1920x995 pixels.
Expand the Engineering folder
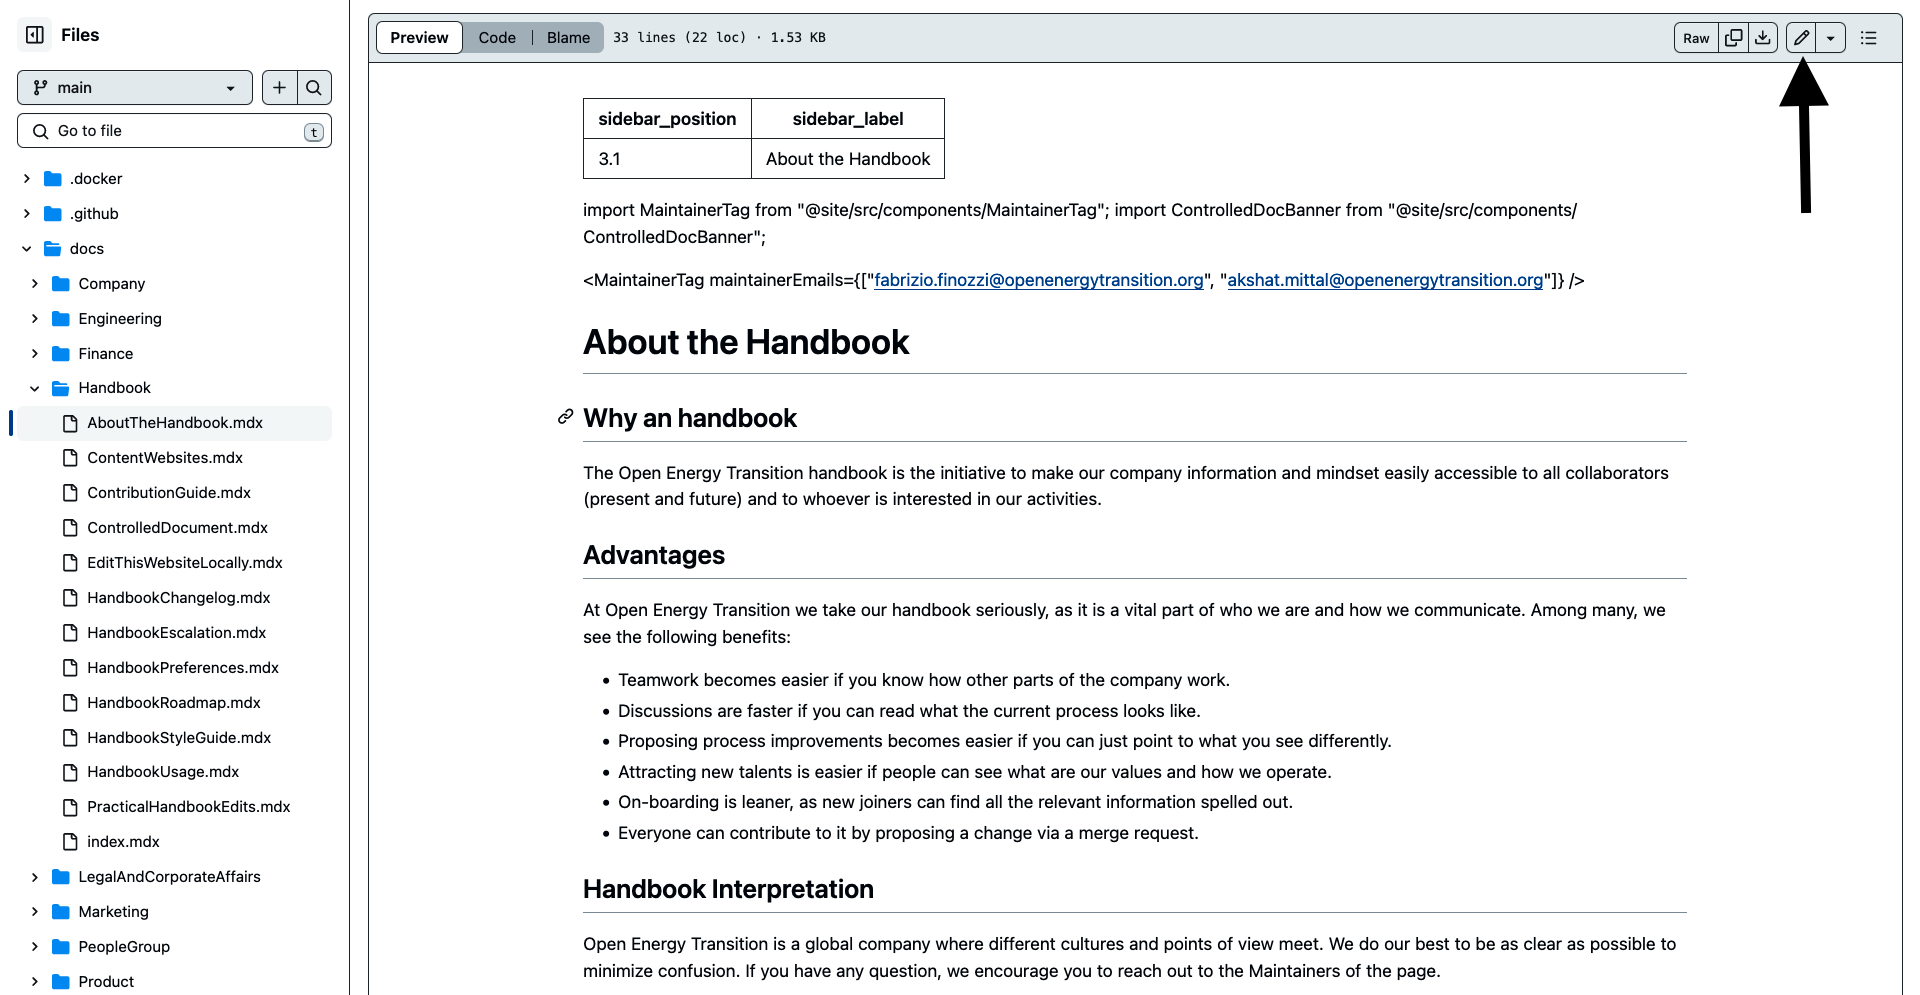(x=35, y=319)
